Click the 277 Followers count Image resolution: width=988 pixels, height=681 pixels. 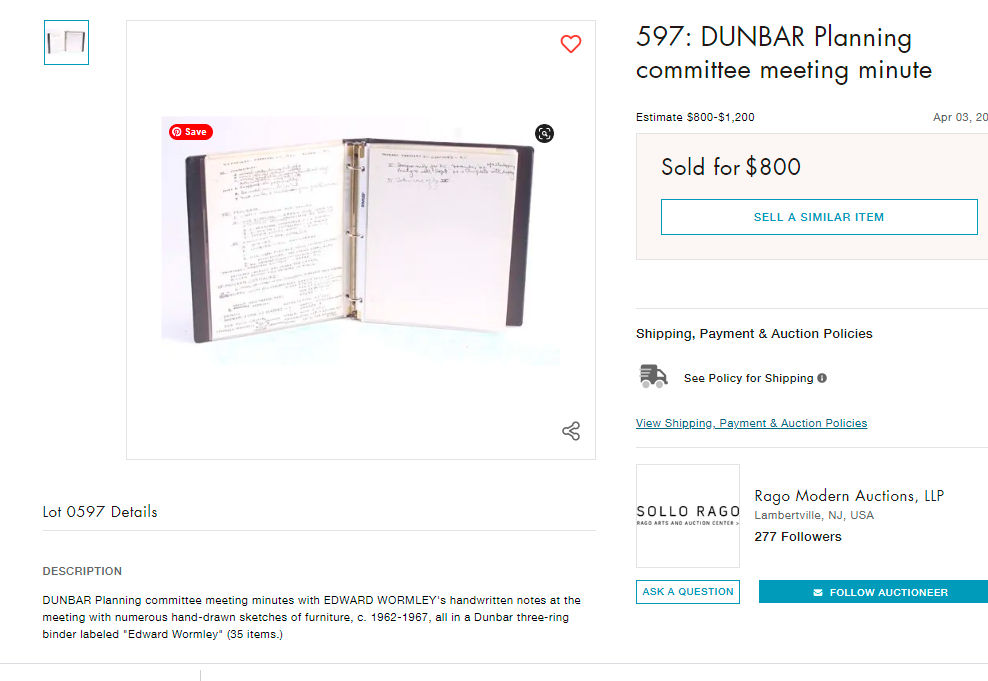pyautogui.click(x=798, y=537)
